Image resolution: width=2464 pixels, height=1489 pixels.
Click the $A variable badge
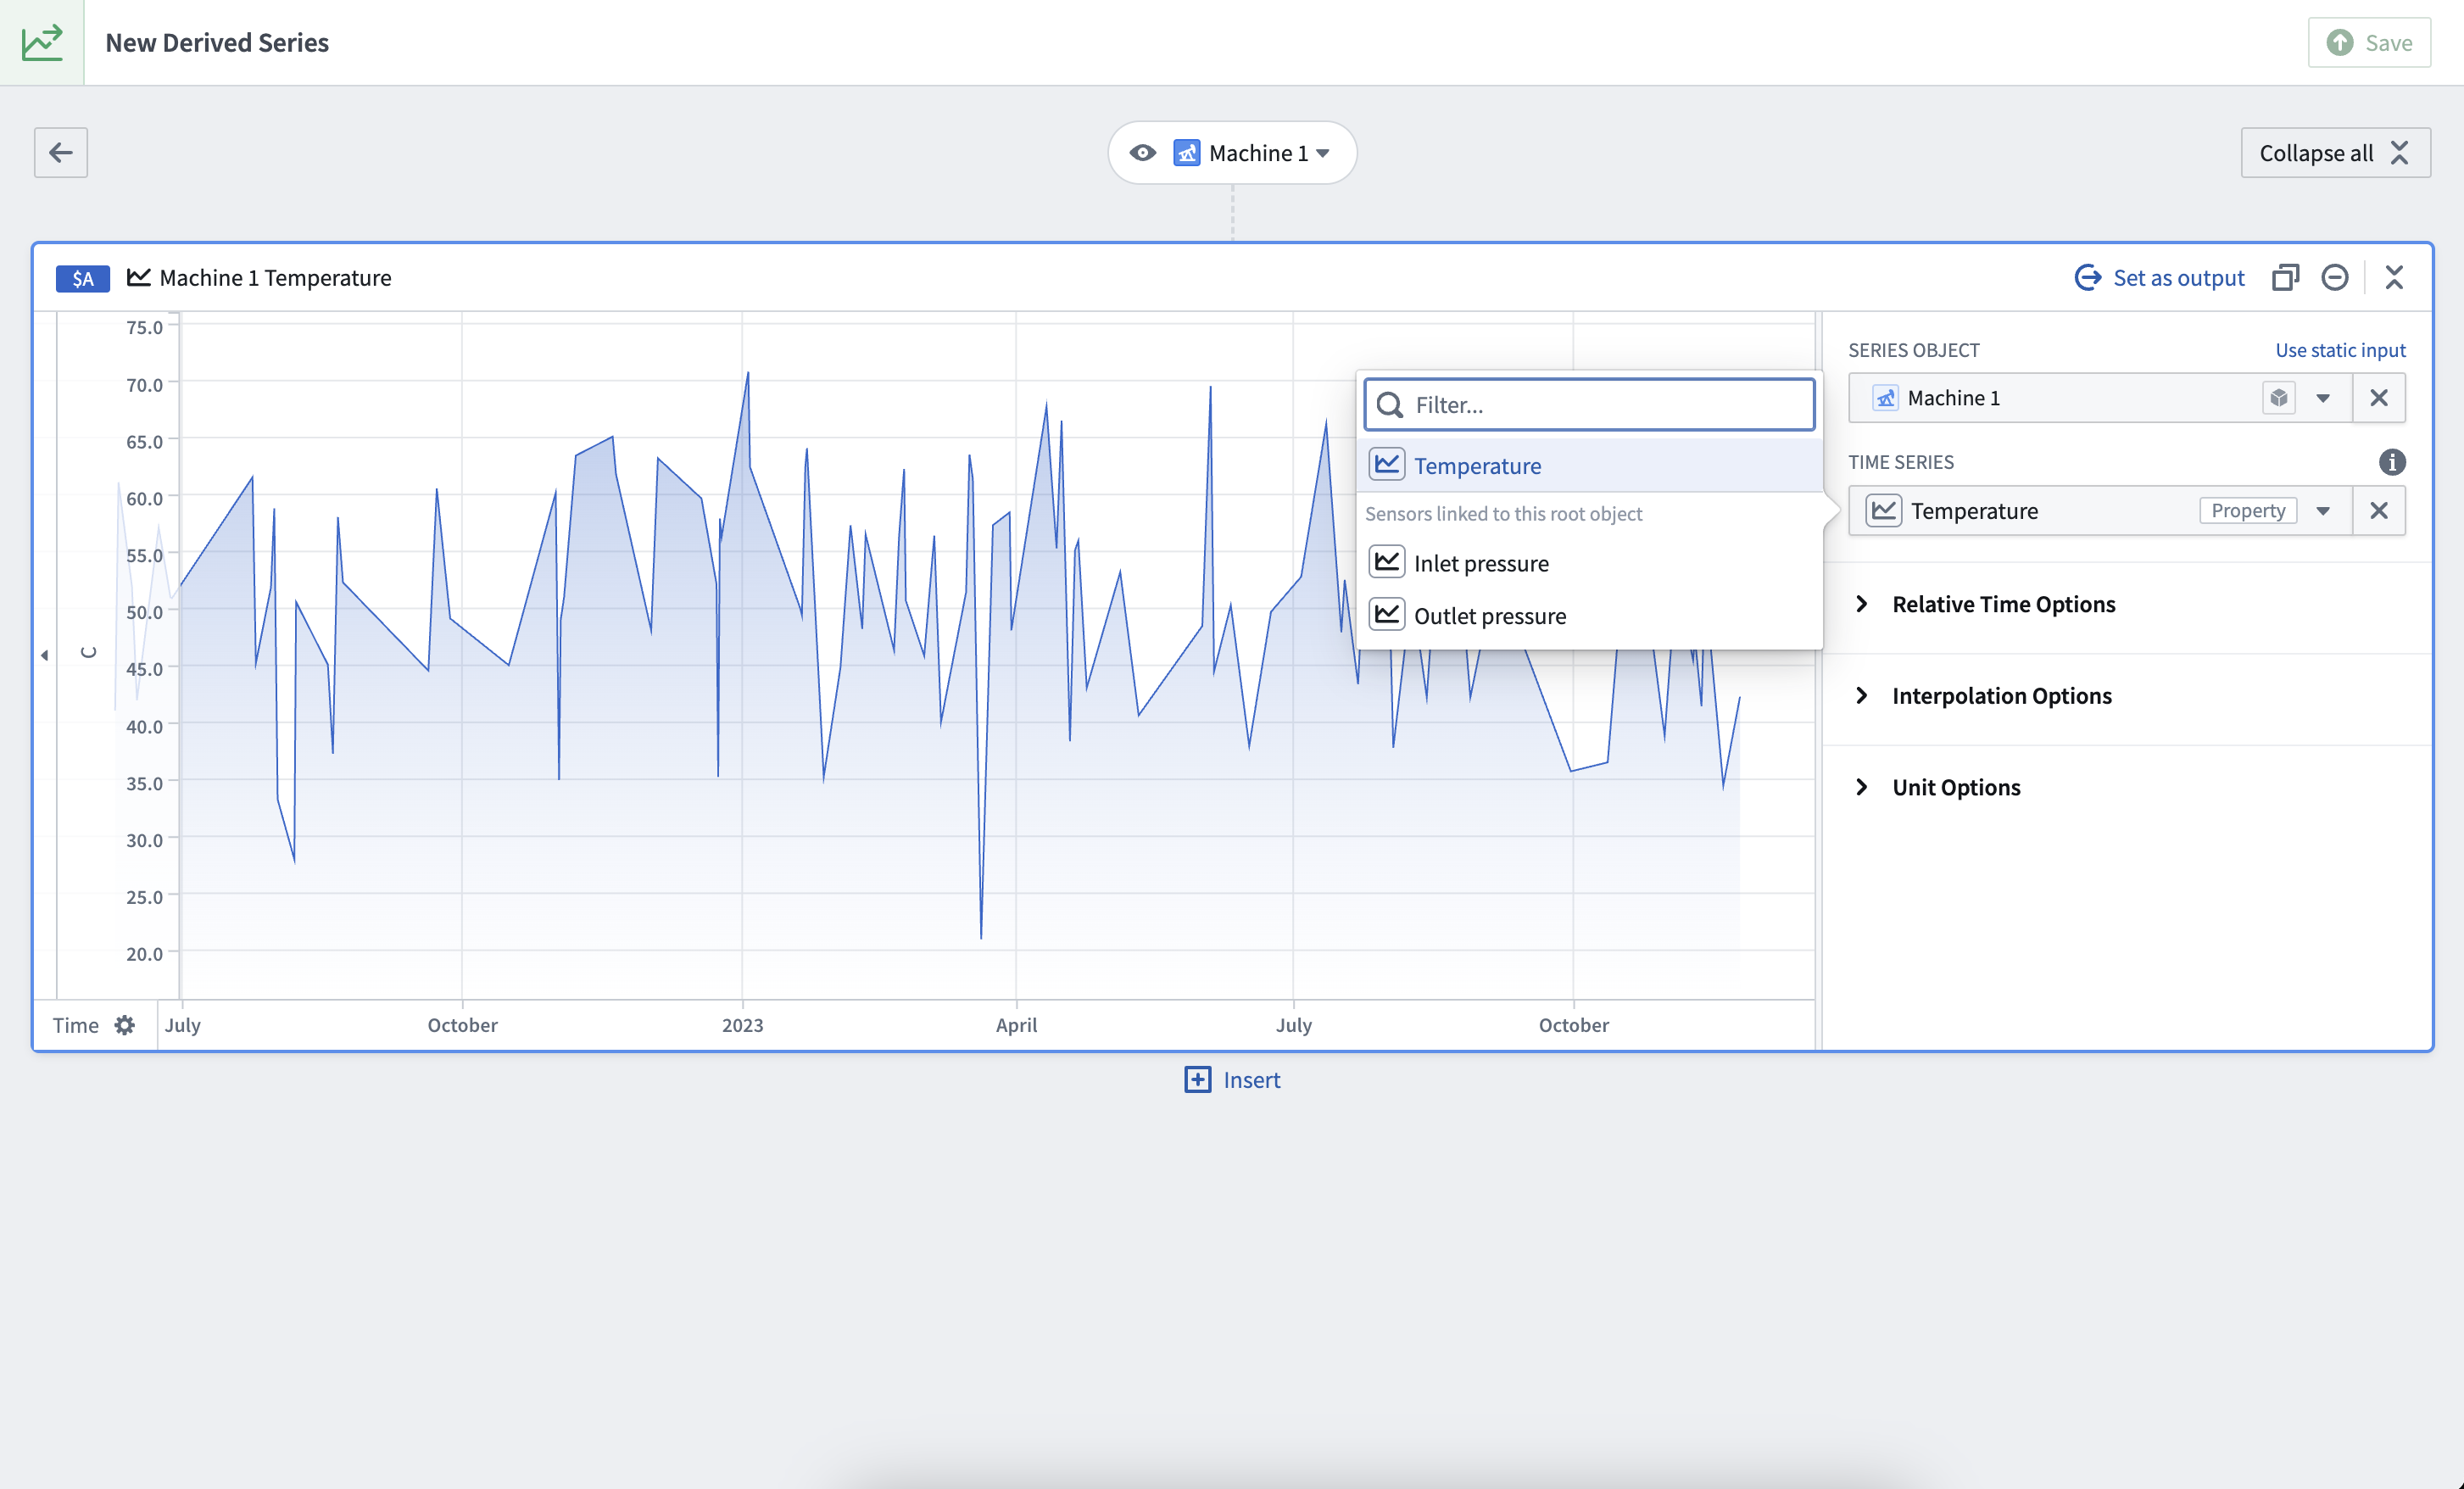pyautogui.click(x=82, y=278)
